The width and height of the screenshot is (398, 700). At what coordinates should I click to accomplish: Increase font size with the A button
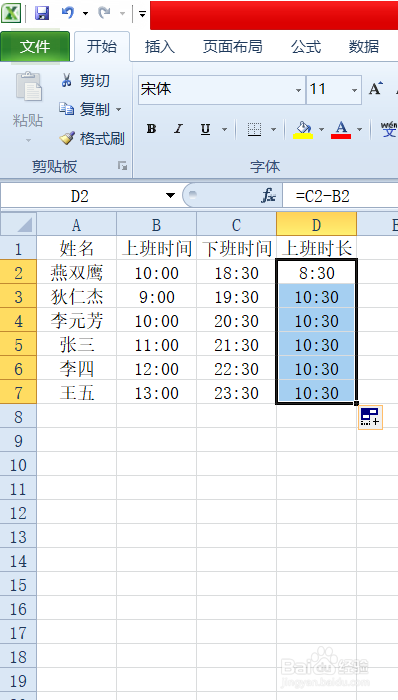pyautogui.click(x=376, y=89)
